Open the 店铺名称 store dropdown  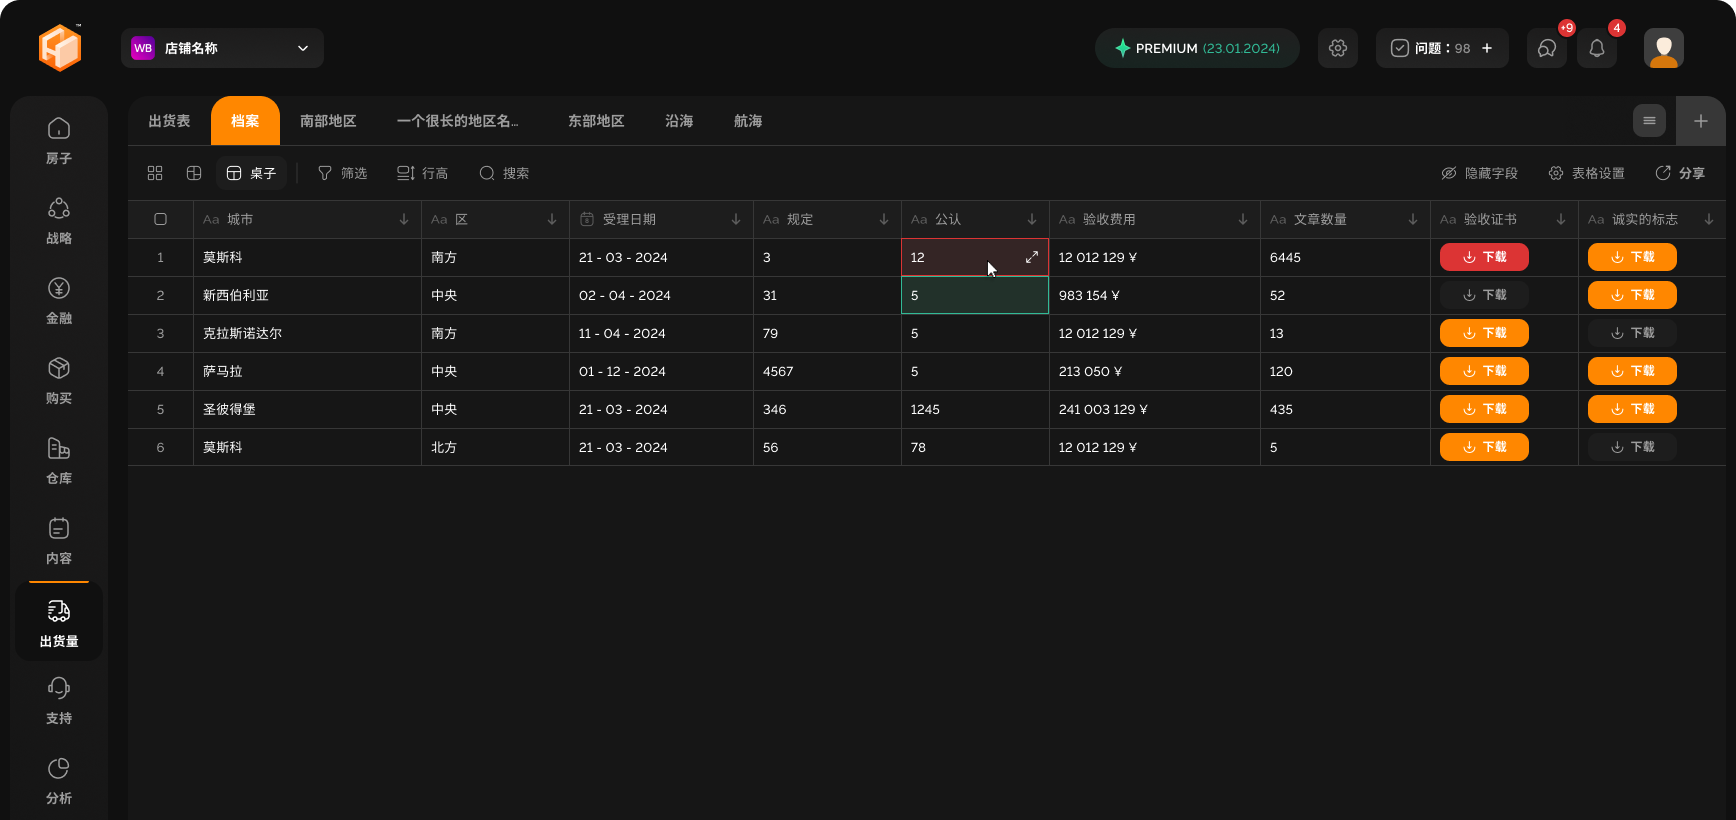point(222,48)
